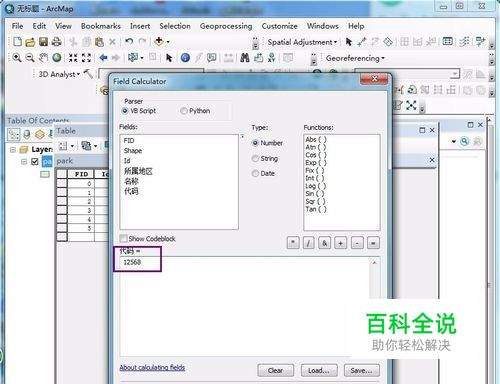Select the Pan hand tool
This screenshot has width=500, height=384.
point(43,58)
